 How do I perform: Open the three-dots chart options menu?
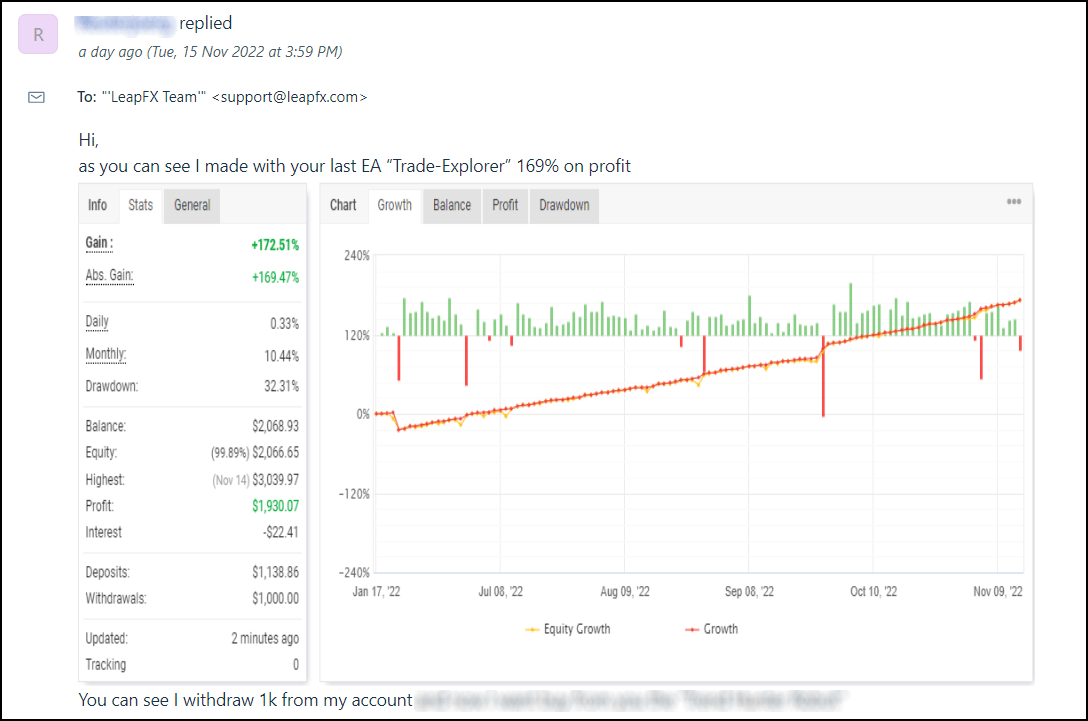pos(1013,202)
